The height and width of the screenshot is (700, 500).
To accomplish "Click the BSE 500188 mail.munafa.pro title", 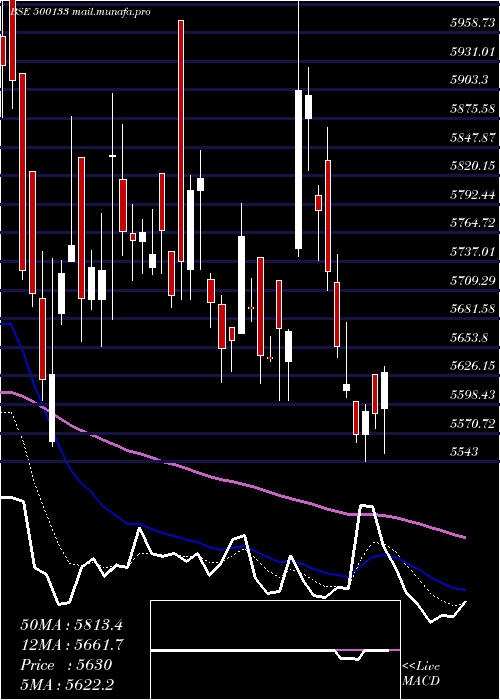I will coord(80,12).
